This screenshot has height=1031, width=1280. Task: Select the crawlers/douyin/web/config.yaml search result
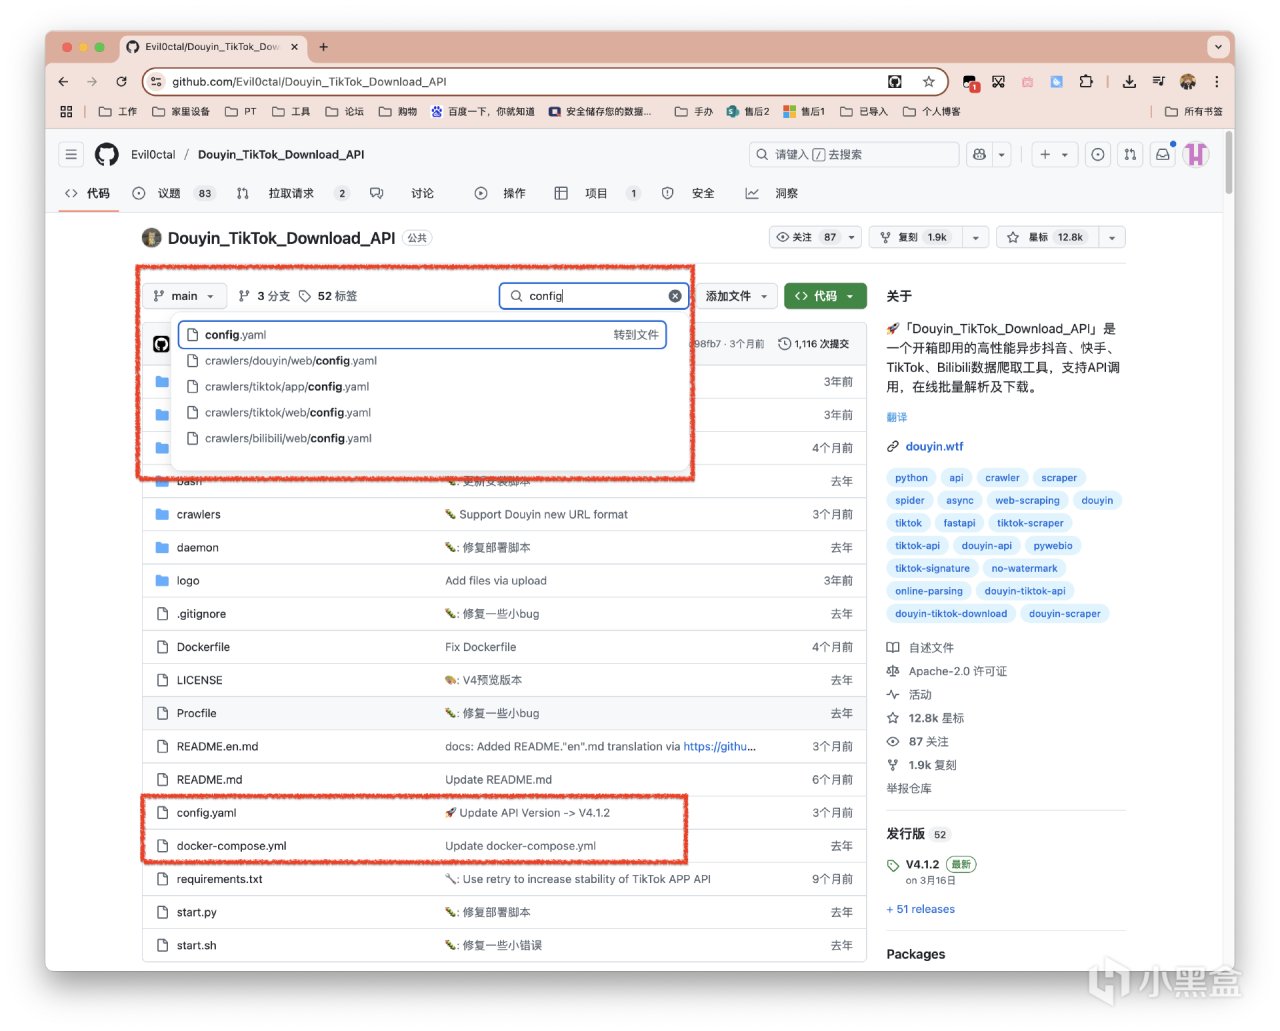coord(422,361)
